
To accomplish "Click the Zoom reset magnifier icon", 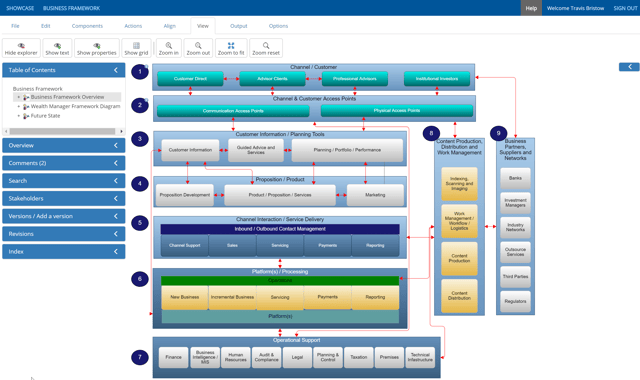I will click(266, 46).
